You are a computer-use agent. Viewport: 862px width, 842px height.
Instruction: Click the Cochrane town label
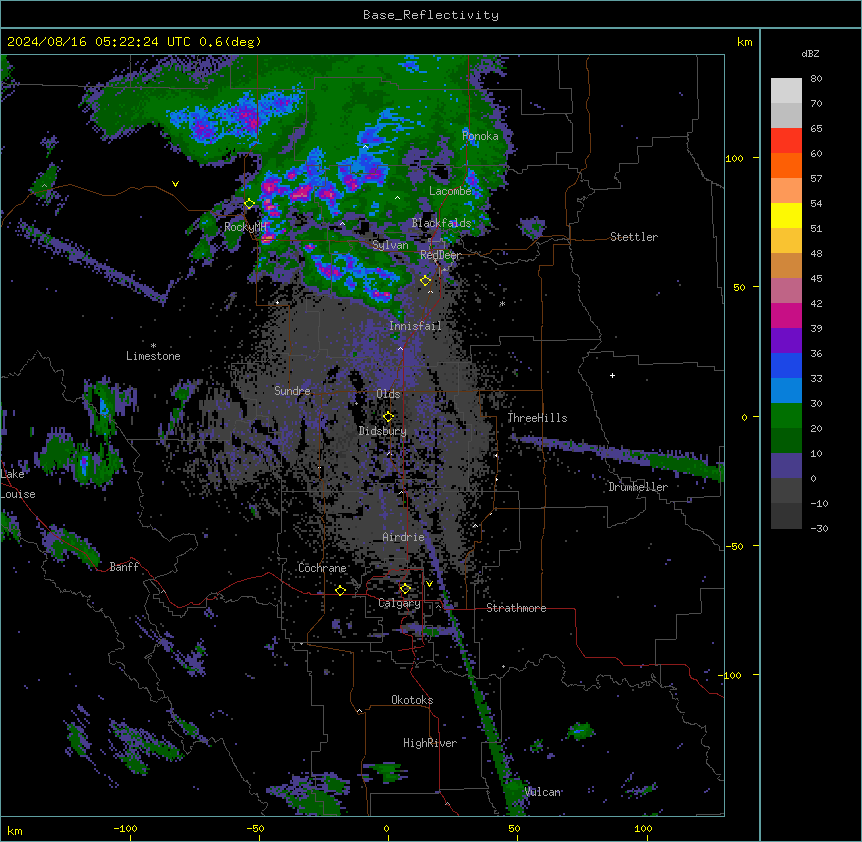click(322, 568)
